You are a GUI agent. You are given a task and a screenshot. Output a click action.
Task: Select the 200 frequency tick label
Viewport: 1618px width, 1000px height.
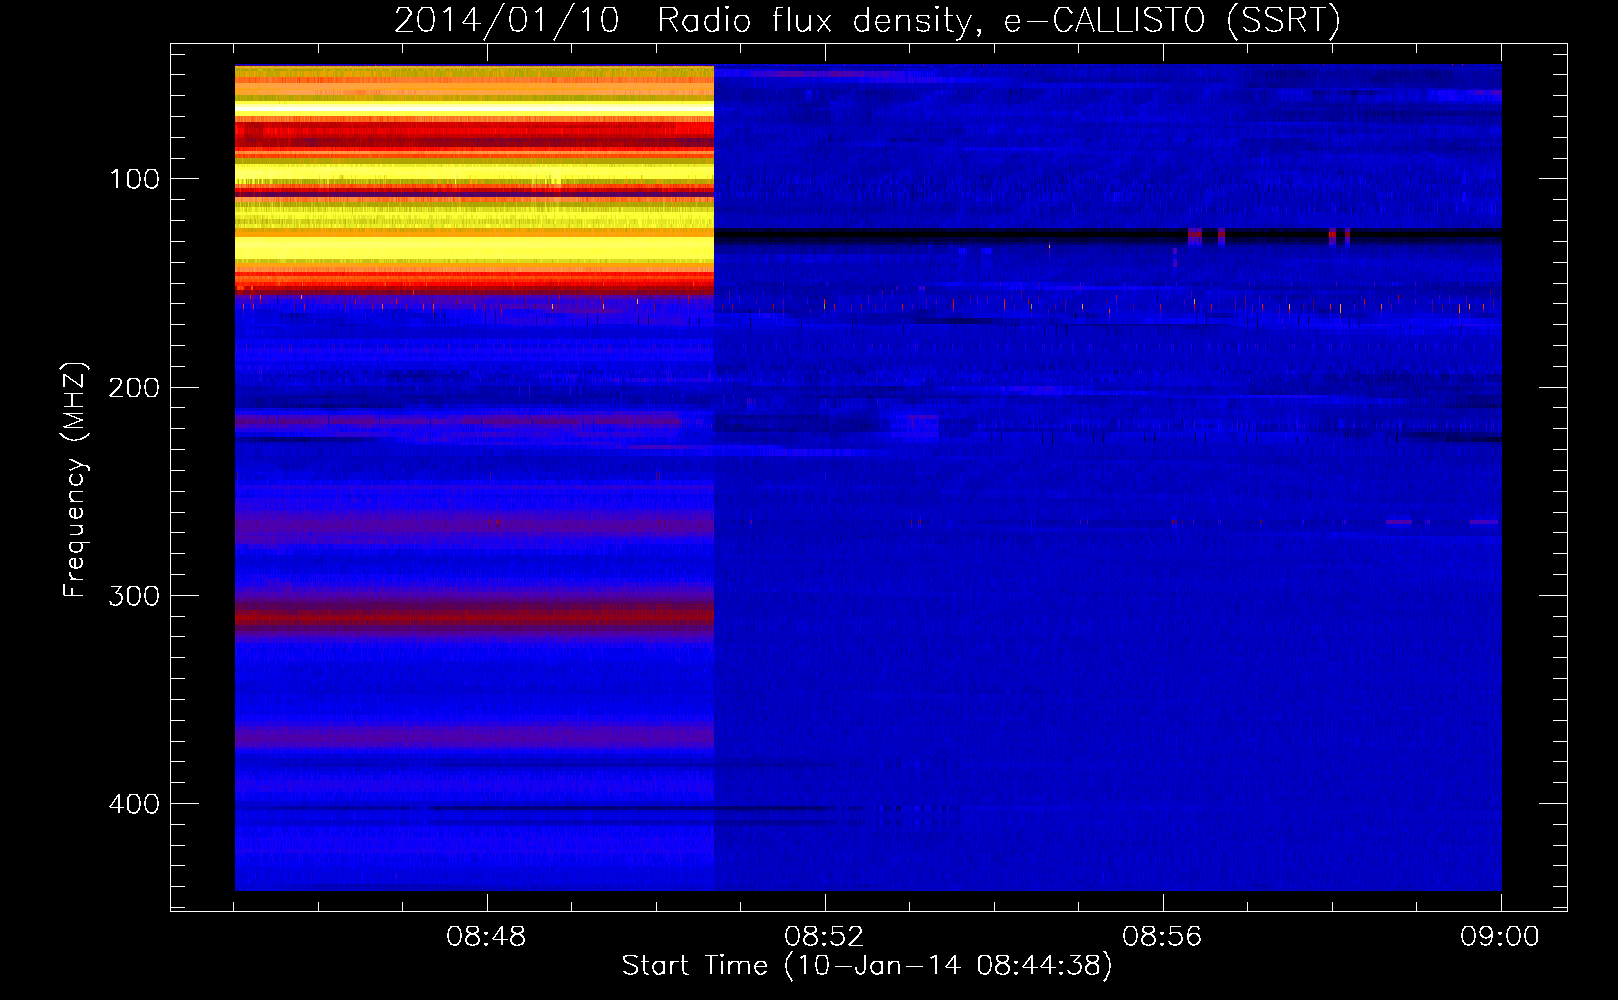point(134,387)
